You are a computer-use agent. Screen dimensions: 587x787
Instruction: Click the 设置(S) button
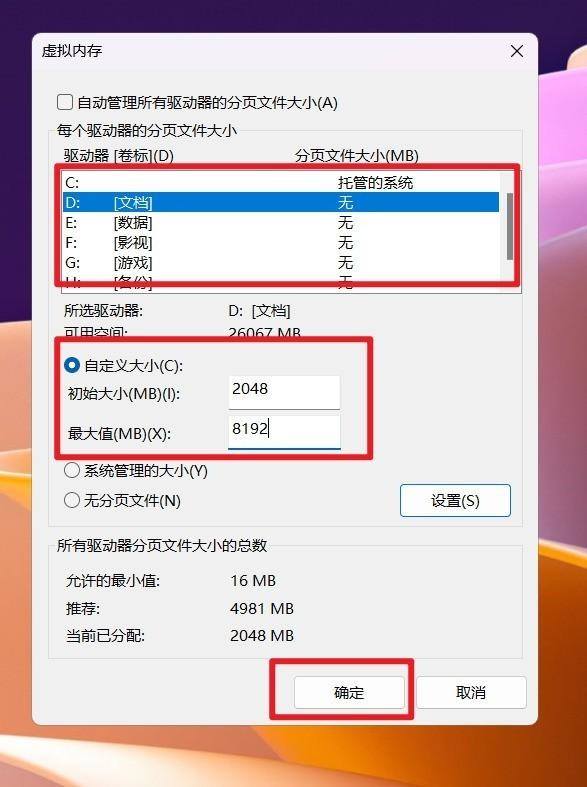pyautogui.click(x=455, y=500)
